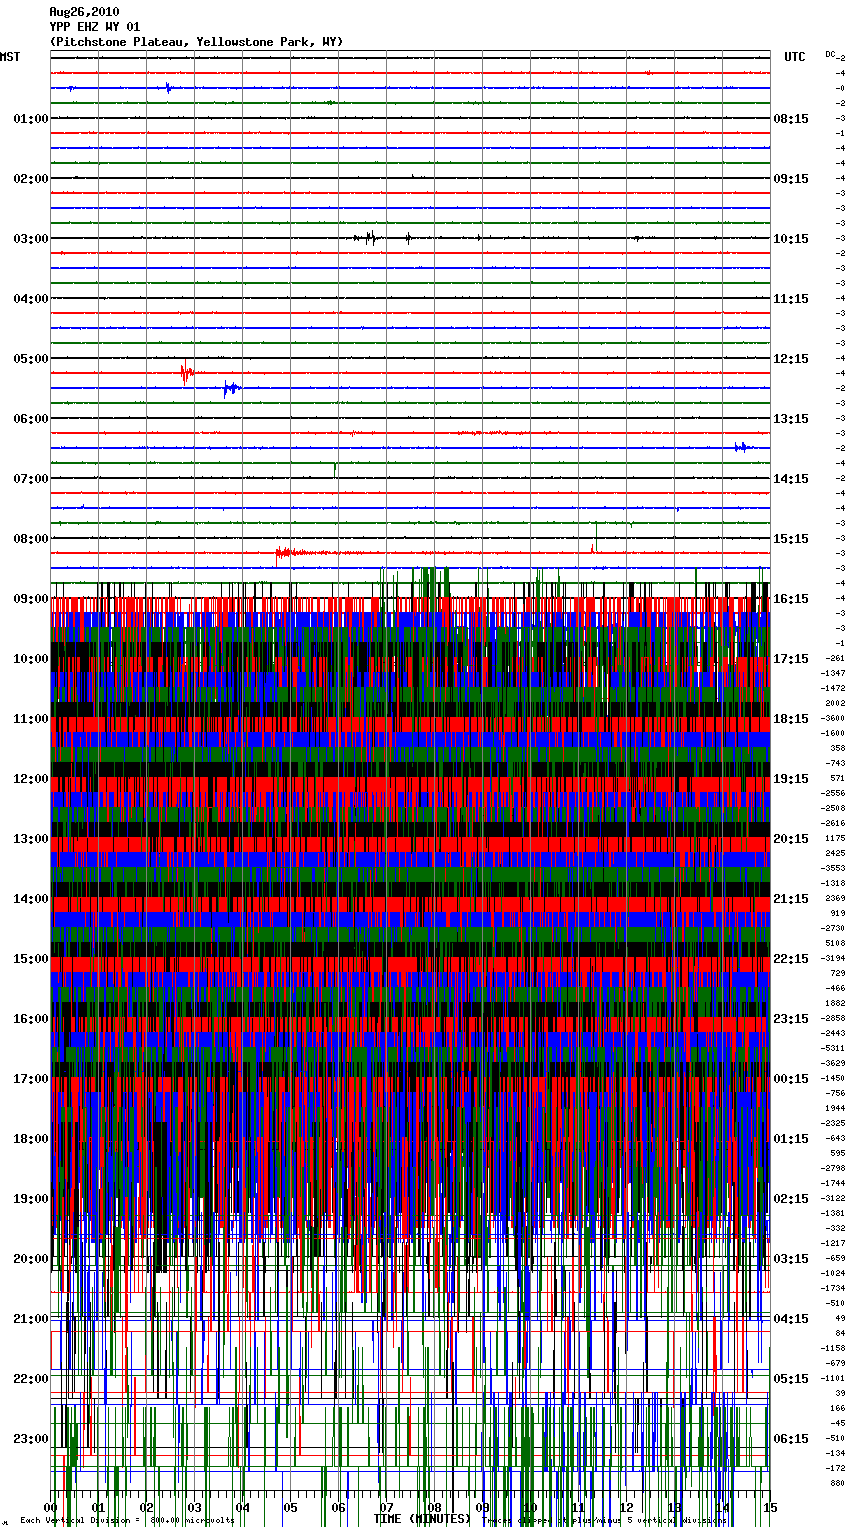Click the 06:15 UTC time label
The image size is (850, 1534).
791,1439
